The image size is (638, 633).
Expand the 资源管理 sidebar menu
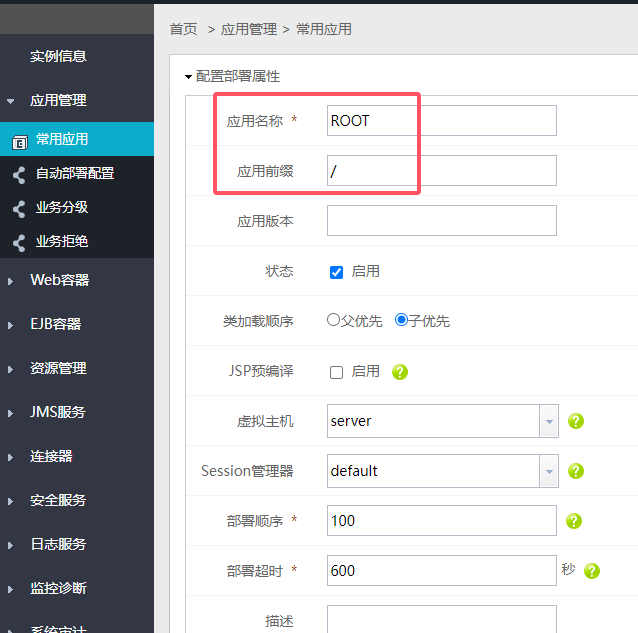tap(11, 369)
